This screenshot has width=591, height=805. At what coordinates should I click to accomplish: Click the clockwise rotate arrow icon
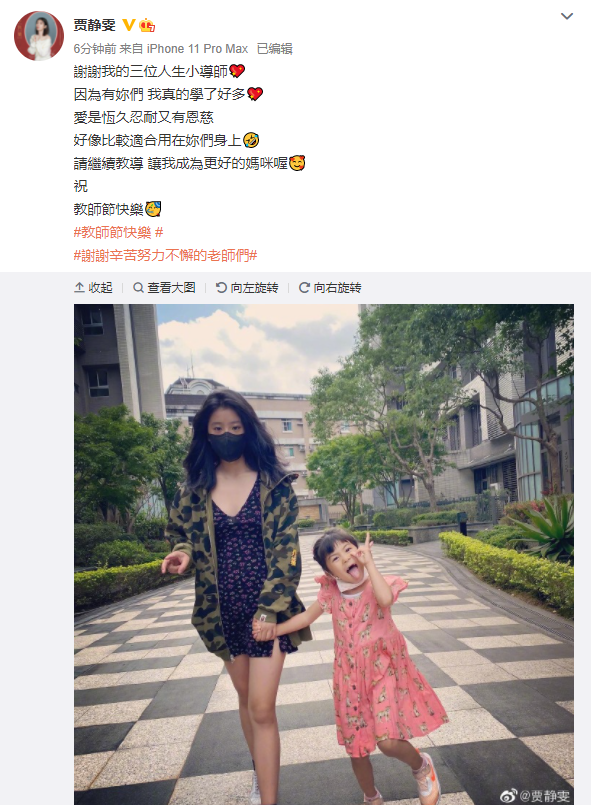click(304, 288)
